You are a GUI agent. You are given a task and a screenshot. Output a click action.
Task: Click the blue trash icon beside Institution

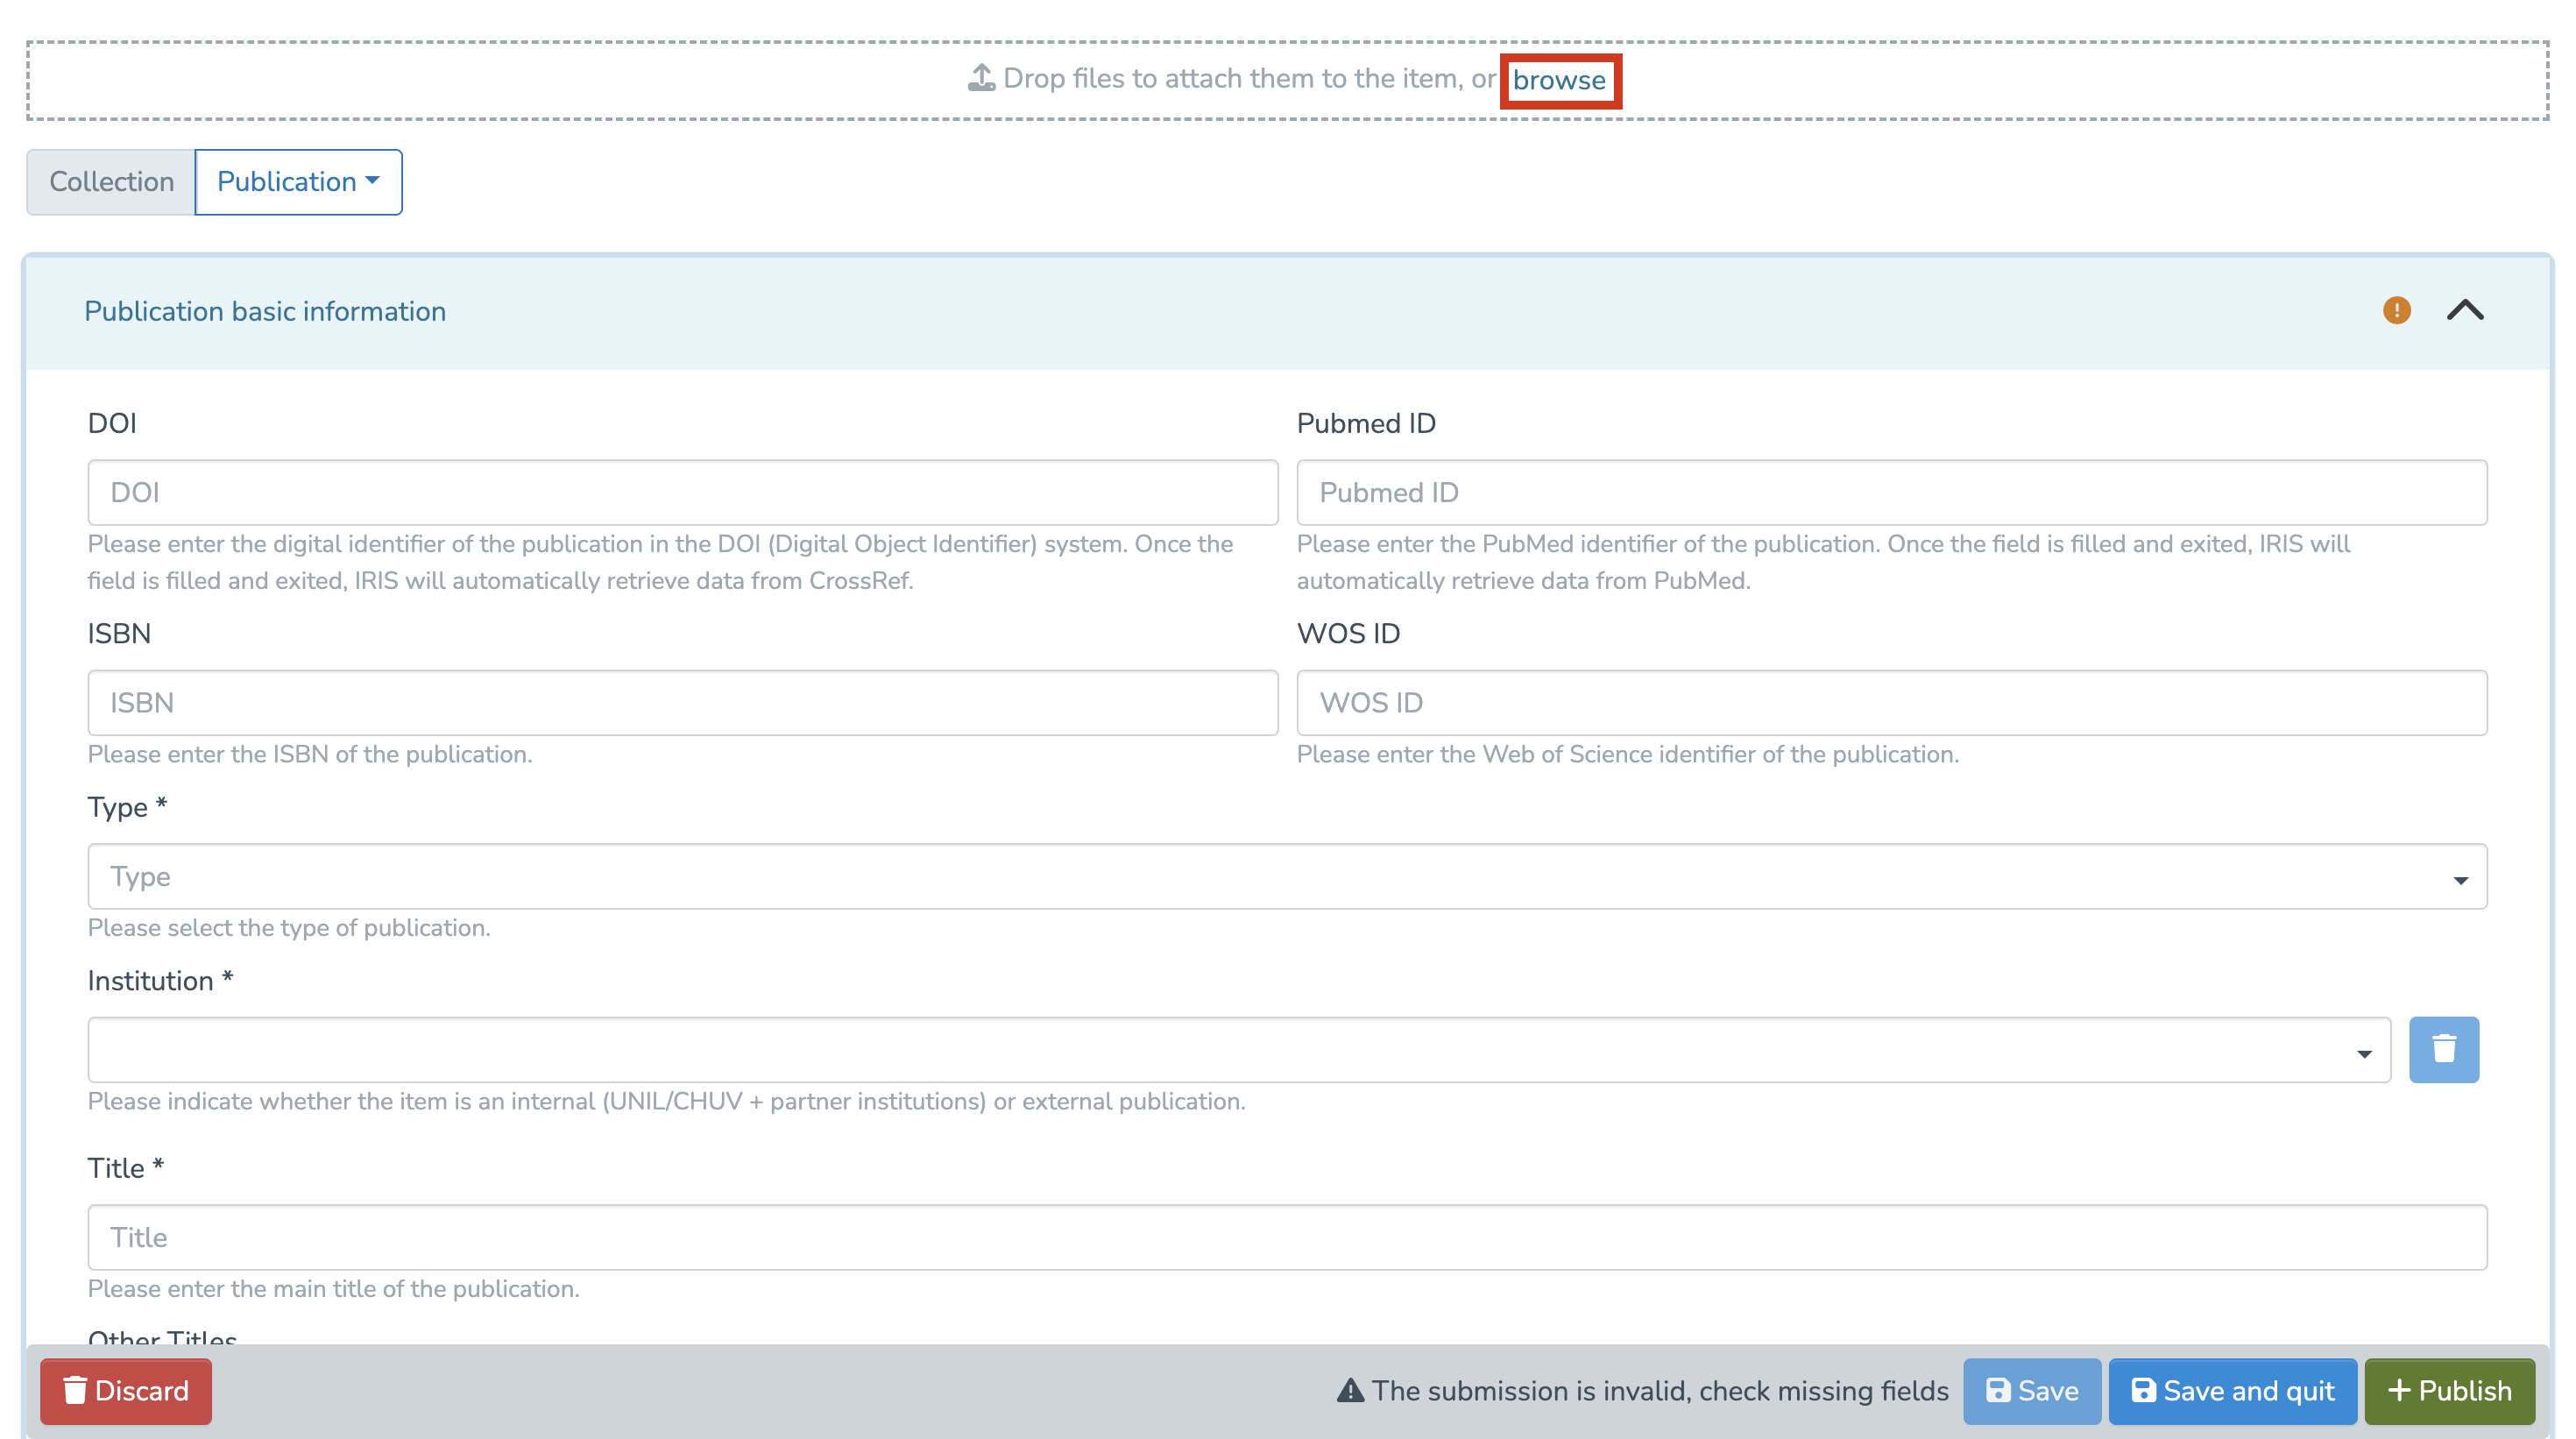[2443, 1049]
